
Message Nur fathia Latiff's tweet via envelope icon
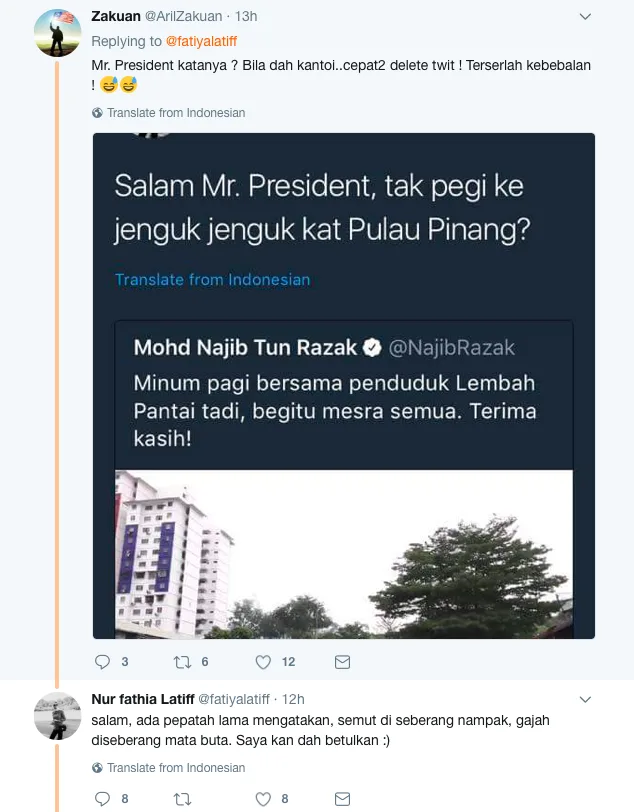(x=342, y=799)
